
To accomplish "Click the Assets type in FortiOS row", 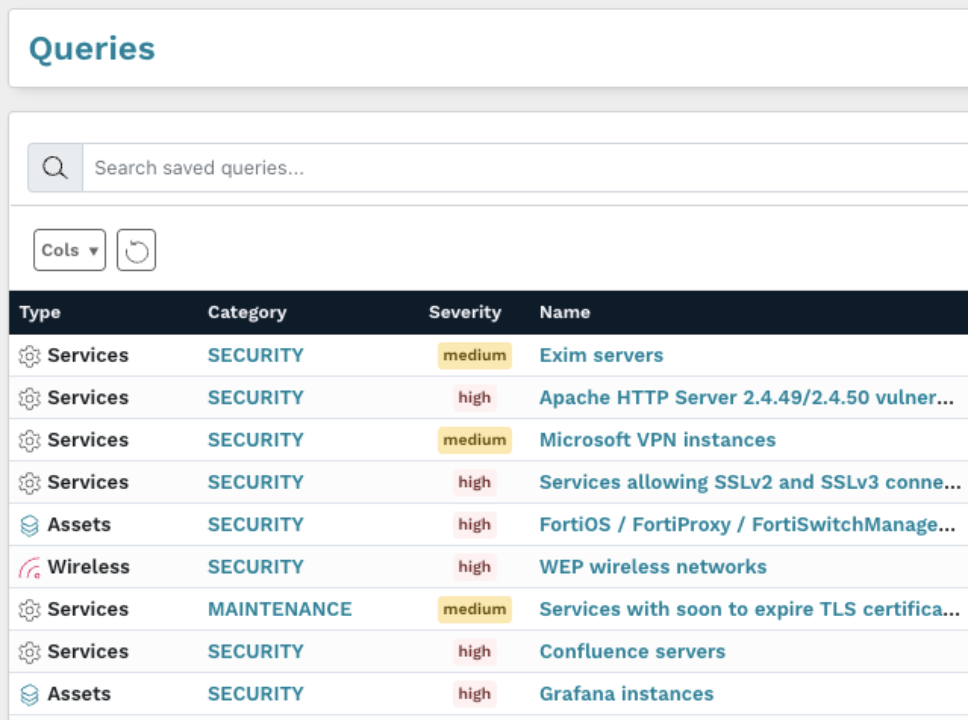I will click(79, 524).
